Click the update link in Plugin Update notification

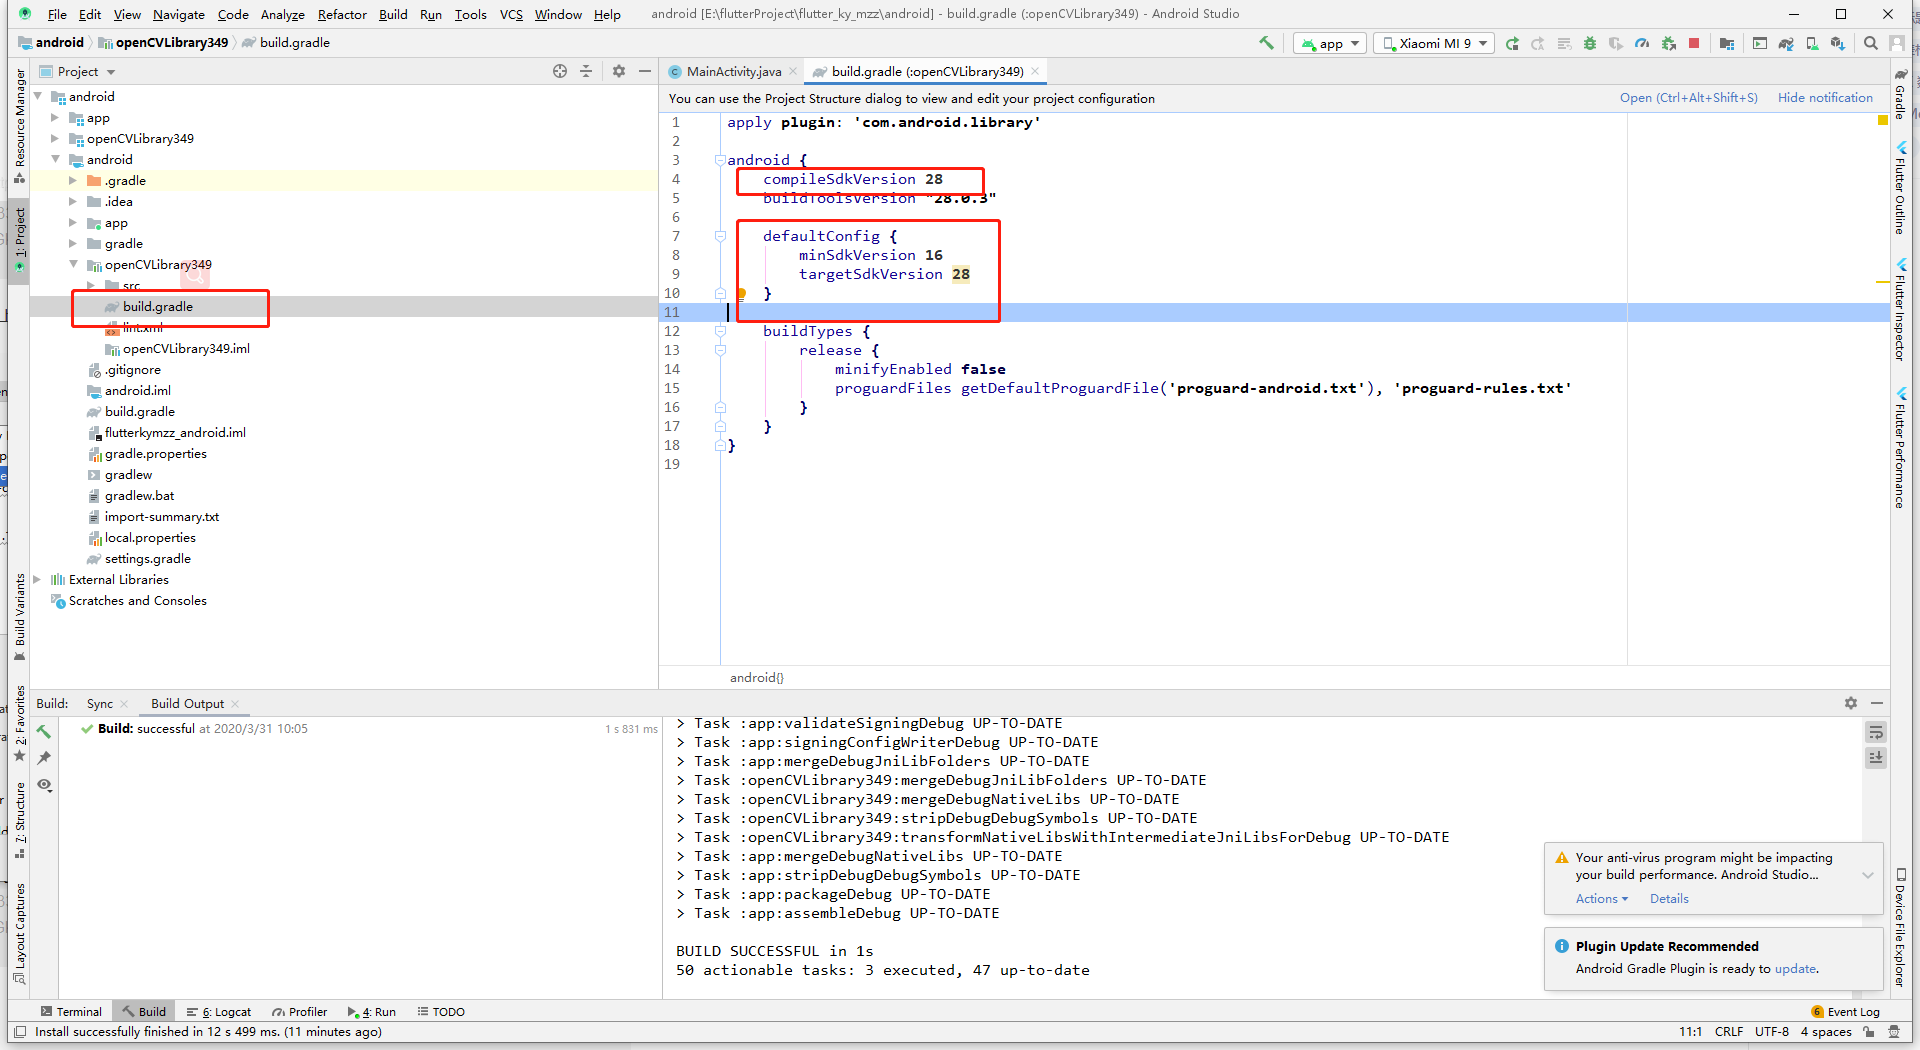click(1796, 968)
